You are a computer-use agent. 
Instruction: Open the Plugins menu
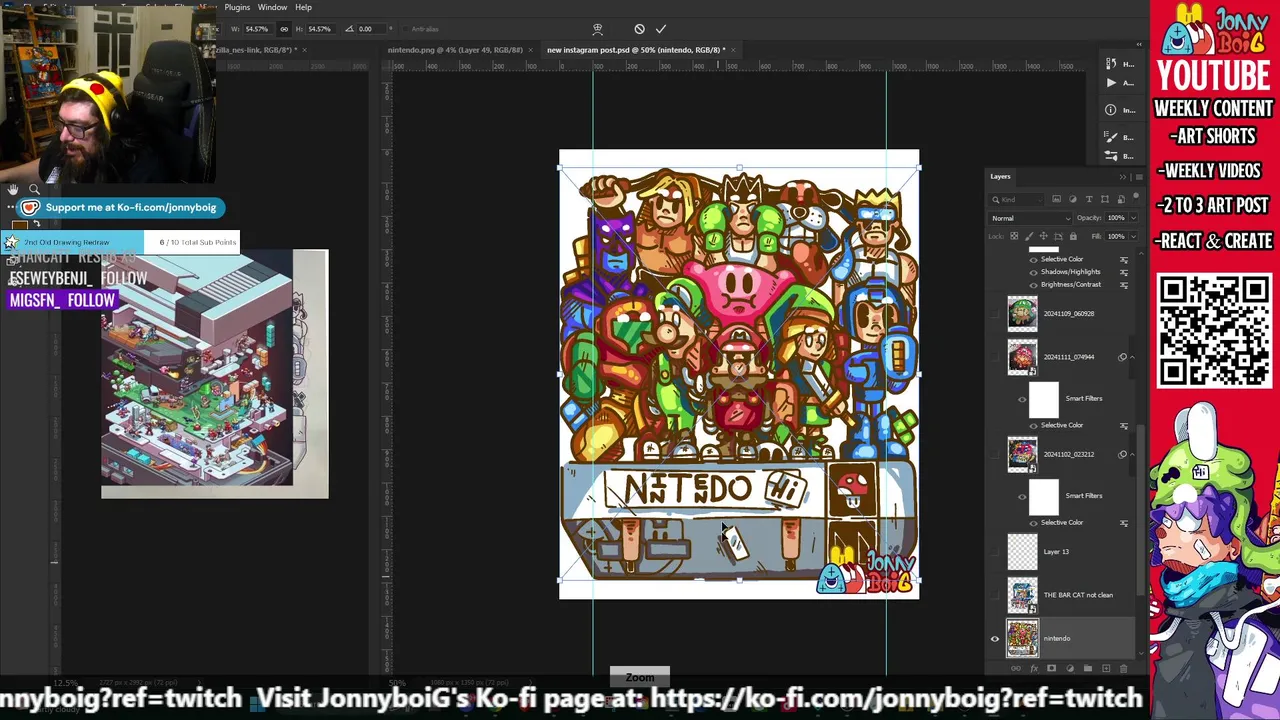[x=237, y=7]
